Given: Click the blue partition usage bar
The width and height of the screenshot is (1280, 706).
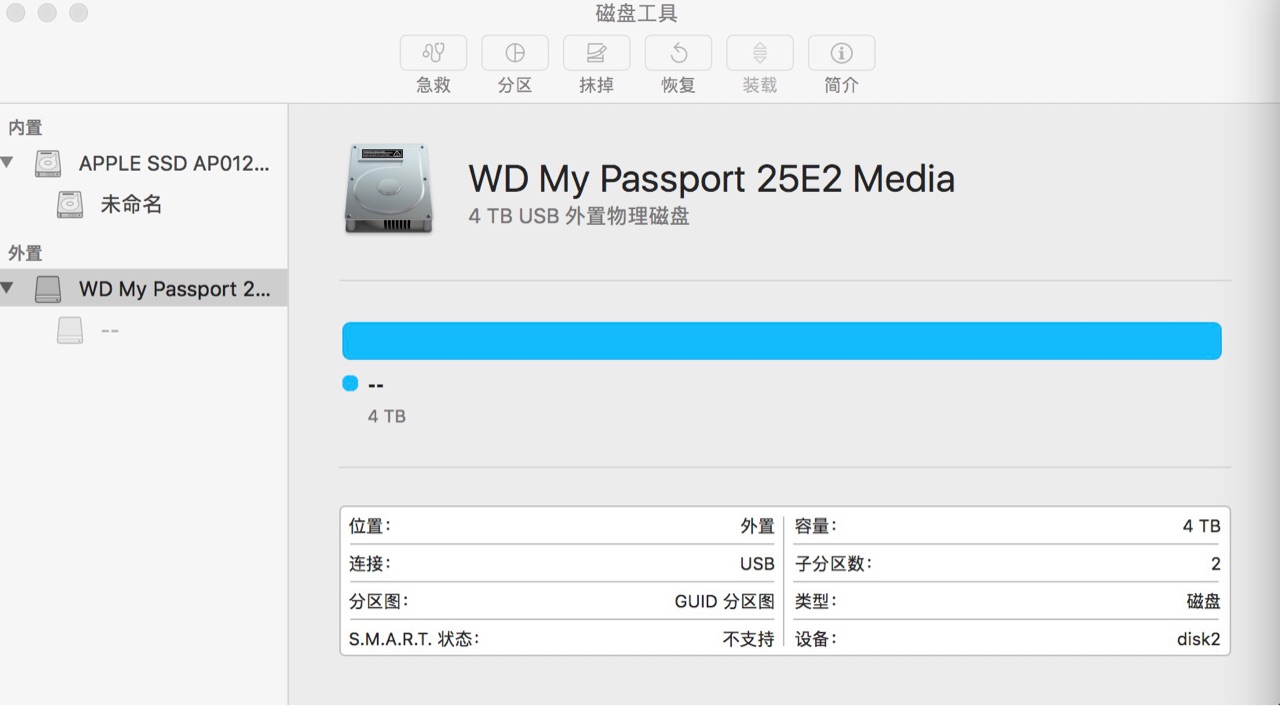Looking at the screenshot, I should tap(782, 340).
